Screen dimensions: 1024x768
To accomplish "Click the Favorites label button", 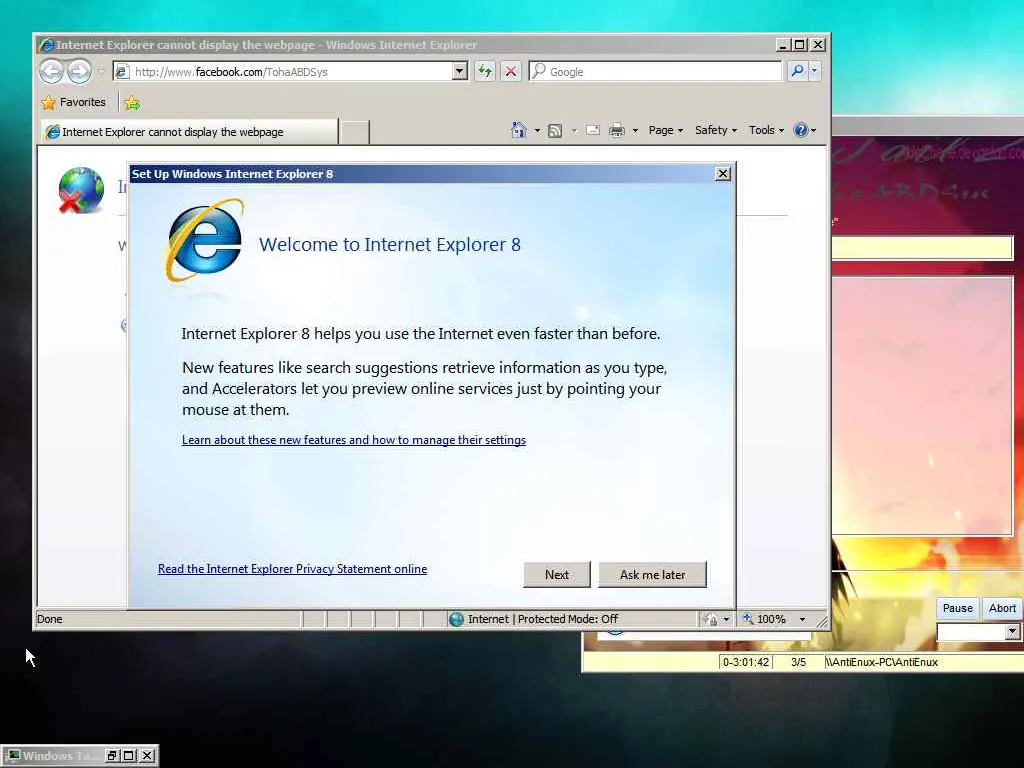I will [x=82, y=103].
